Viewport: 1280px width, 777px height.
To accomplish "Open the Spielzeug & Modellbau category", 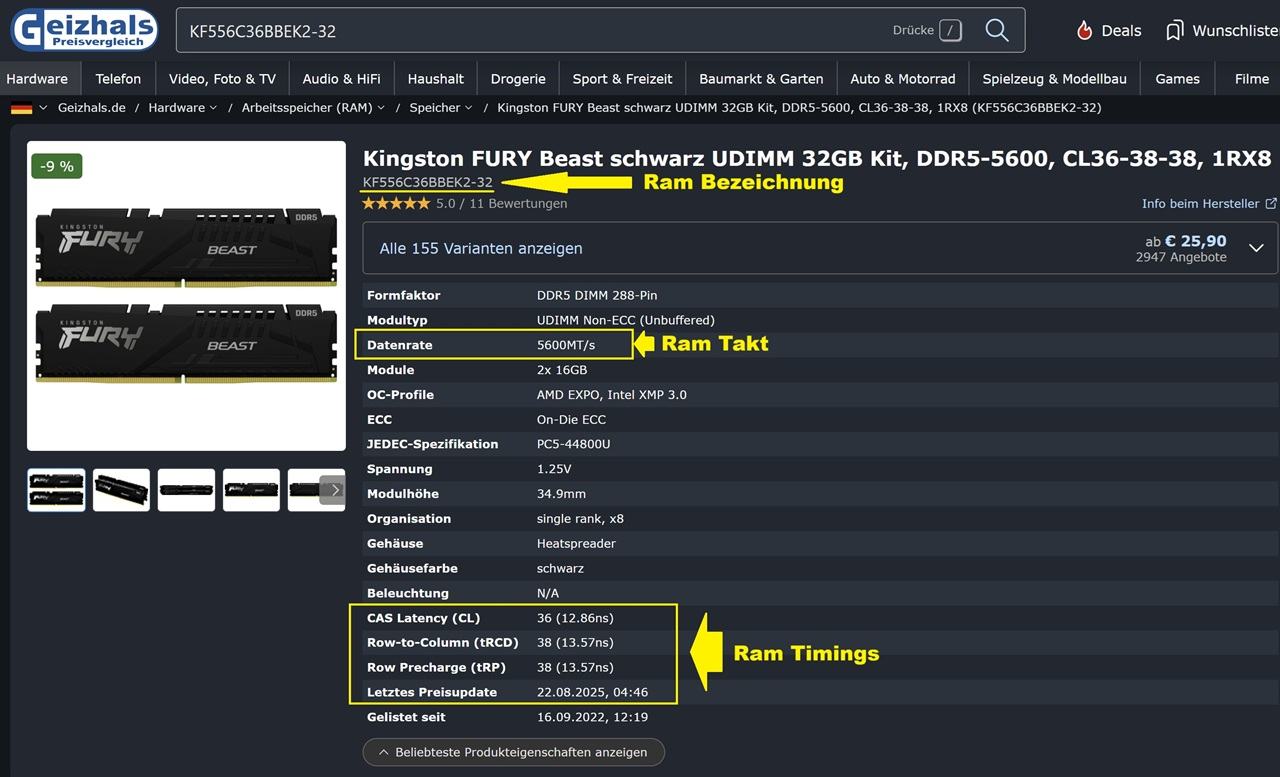I will pyautogui.click(x=1055, y=79).
